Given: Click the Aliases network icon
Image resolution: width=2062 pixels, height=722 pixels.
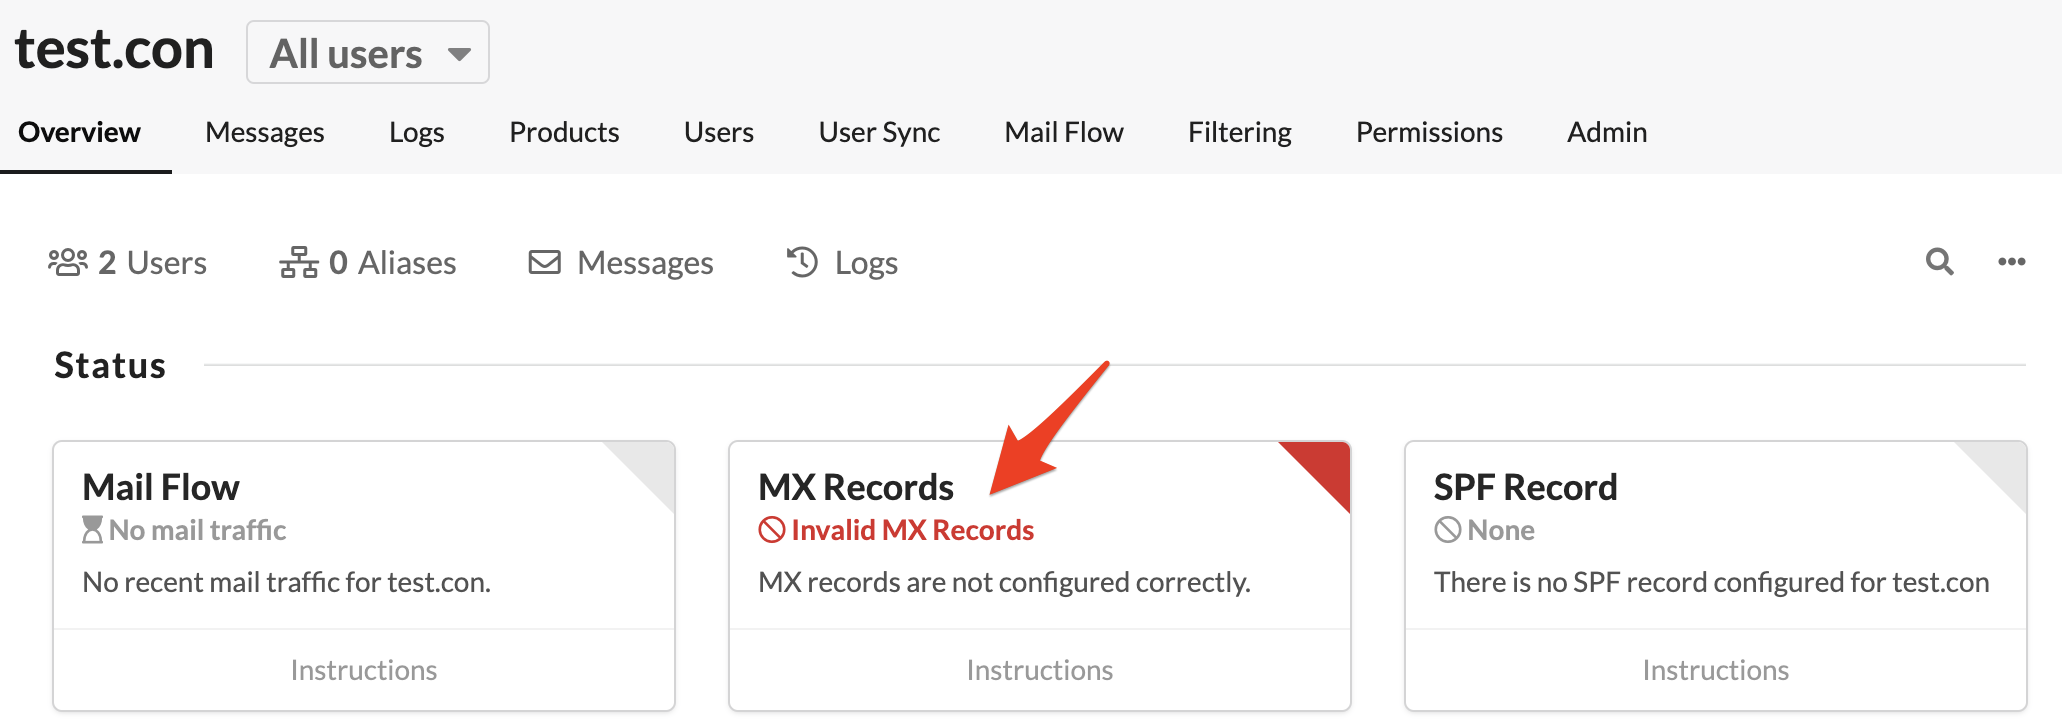Looking at the screenshot, I should point(299,262).
